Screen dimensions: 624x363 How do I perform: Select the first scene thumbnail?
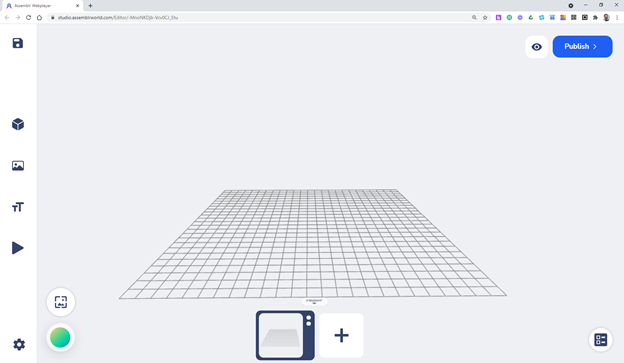(281, 335)
